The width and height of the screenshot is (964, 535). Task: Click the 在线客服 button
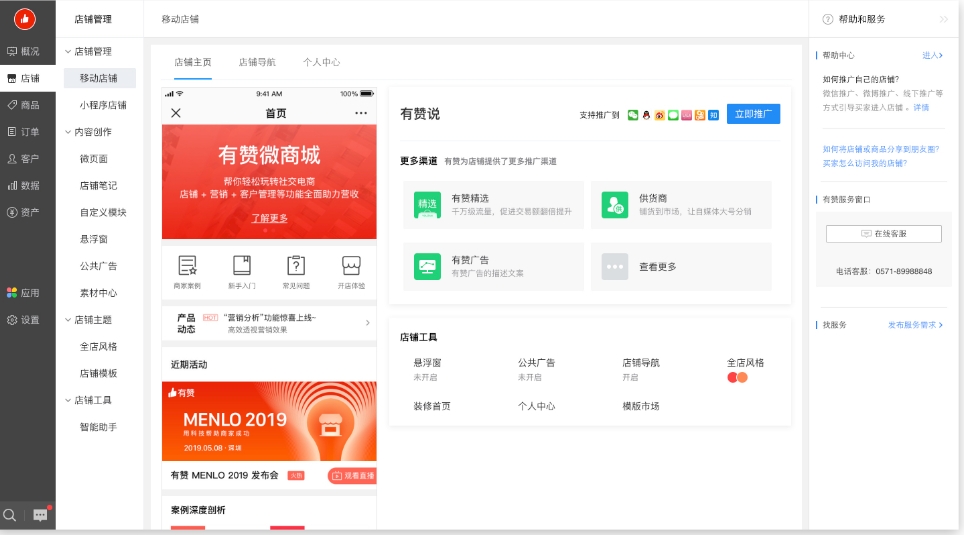coord(883,234)
